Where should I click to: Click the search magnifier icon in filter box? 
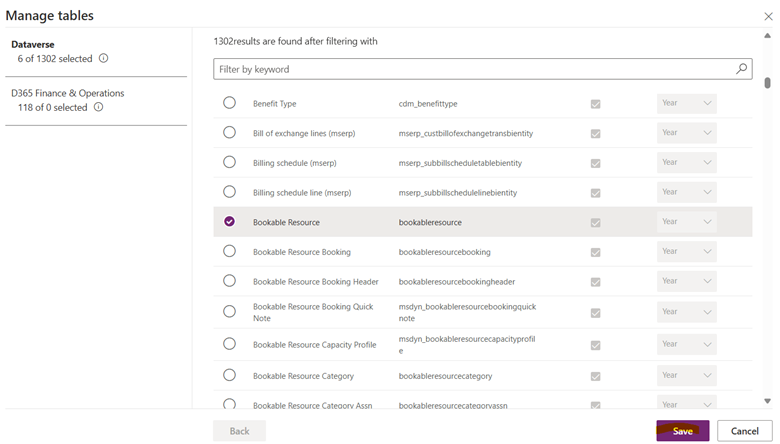point(742,69)
